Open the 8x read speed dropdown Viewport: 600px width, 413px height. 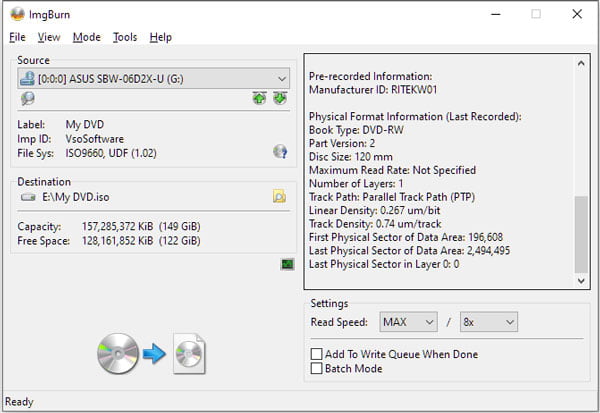click(489, 322)
